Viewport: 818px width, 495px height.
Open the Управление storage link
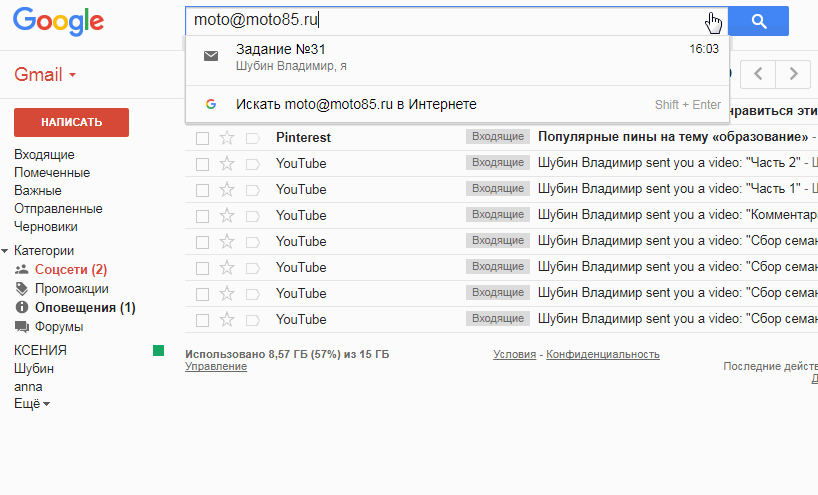tap(215, 367)
